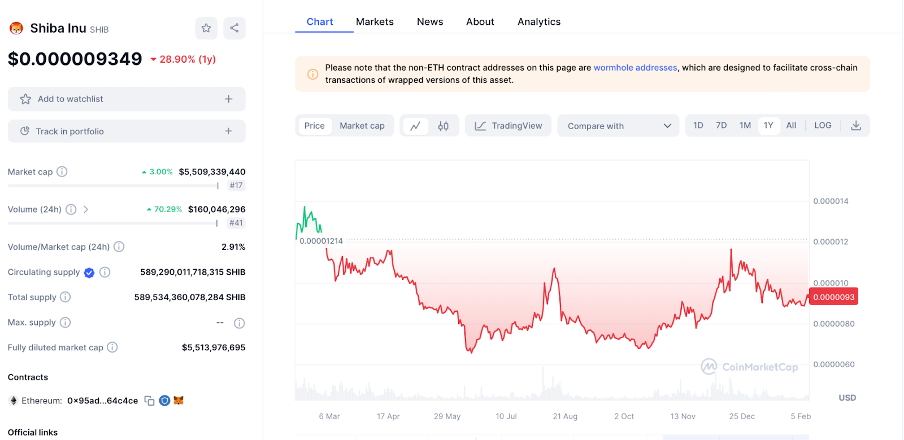Image resolution: width=904 pixels, height=440 pixels.
Task: Star Shiba Inu as a favorite
Action: (206, 28)
